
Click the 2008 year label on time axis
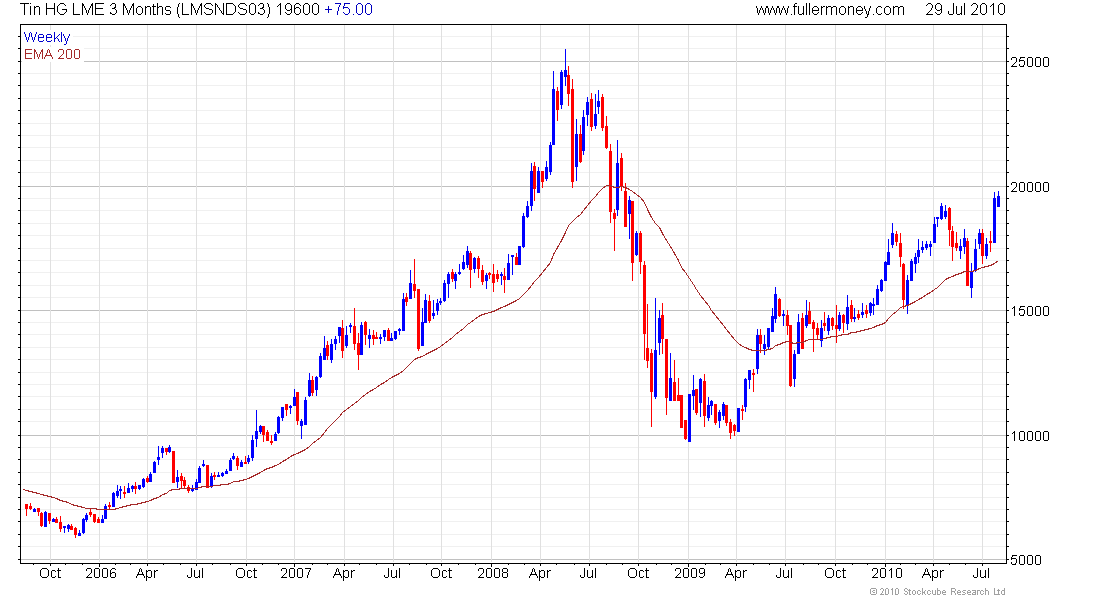coord(492,573)
